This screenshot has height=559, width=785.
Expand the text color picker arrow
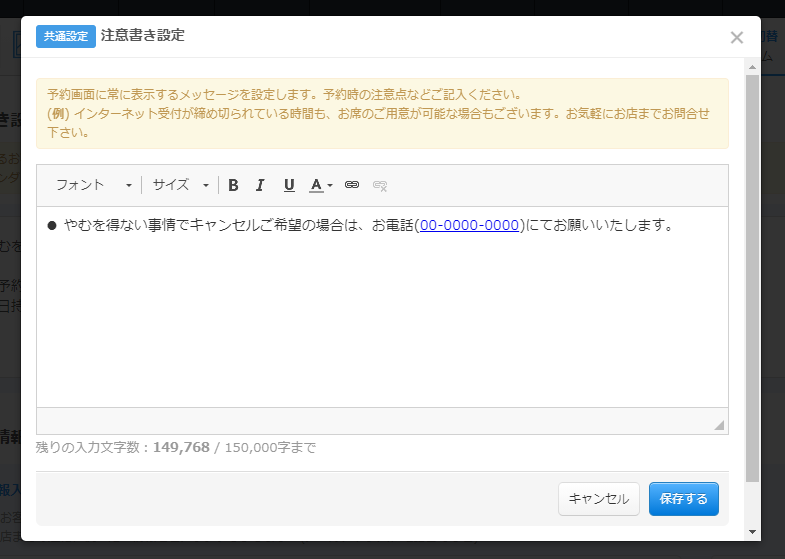(330, 186)
